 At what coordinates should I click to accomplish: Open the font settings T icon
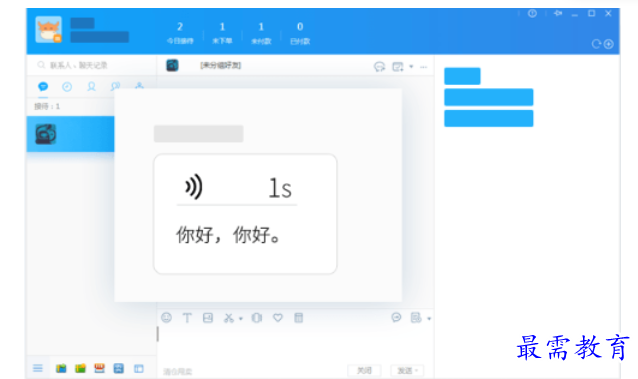(x=187, y=318)
